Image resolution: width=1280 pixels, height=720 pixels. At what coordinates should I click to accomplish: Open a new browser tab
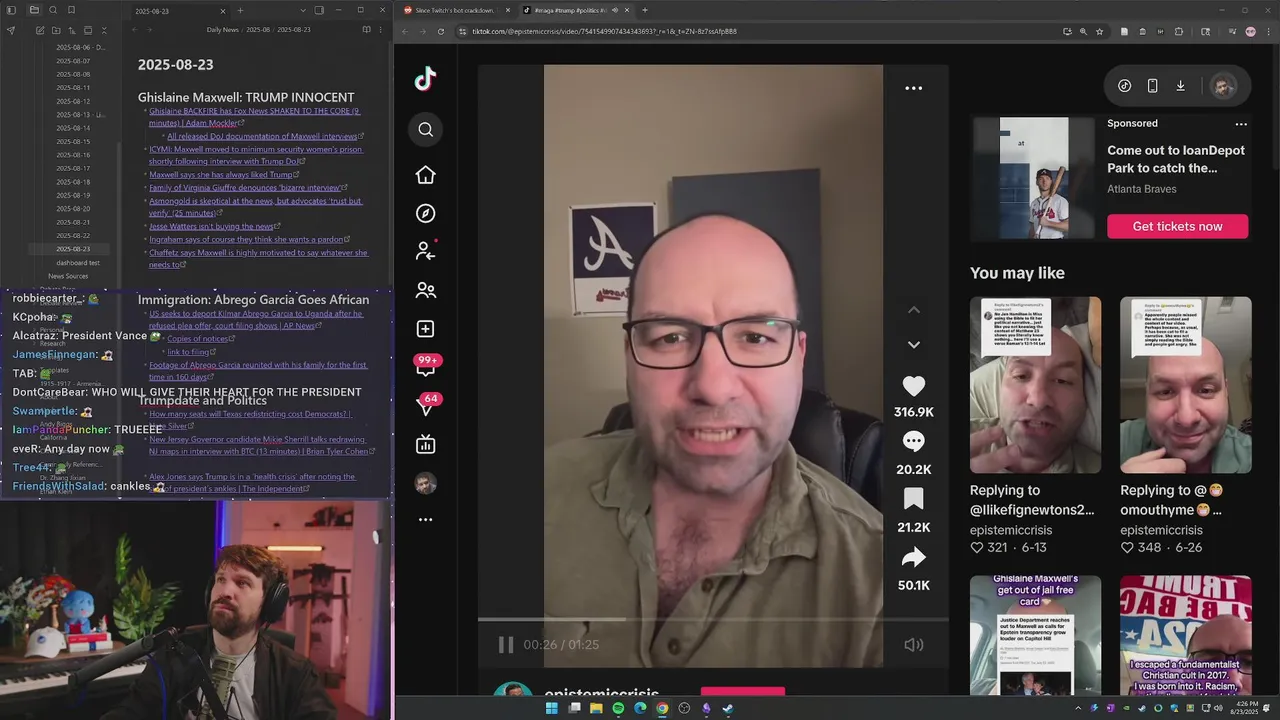(645, 10)
